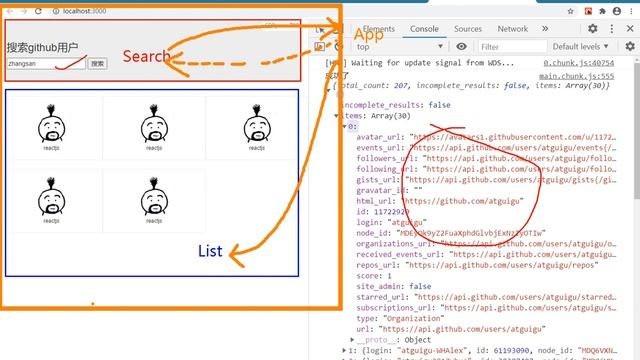Click the starred_url property line
This screenshot has width=640, height=360.
pos(486,297)
